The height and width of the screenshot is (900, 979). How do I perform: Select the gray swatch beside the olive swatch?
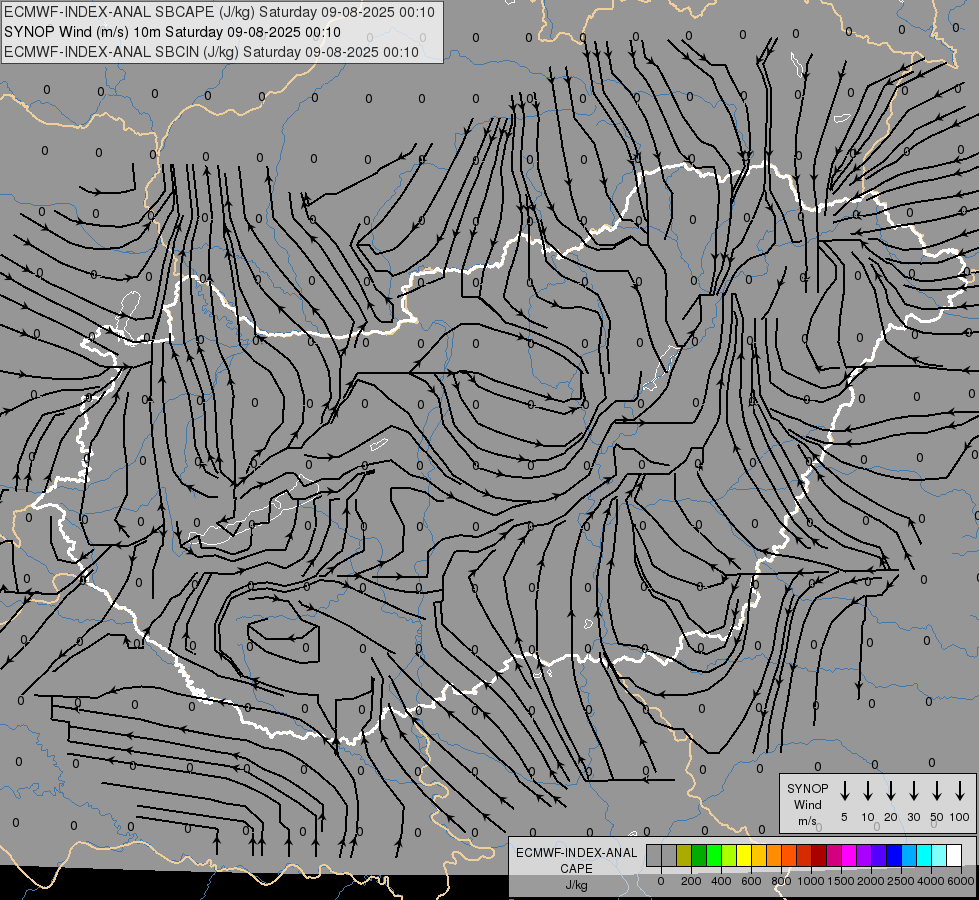pos(669,856)
